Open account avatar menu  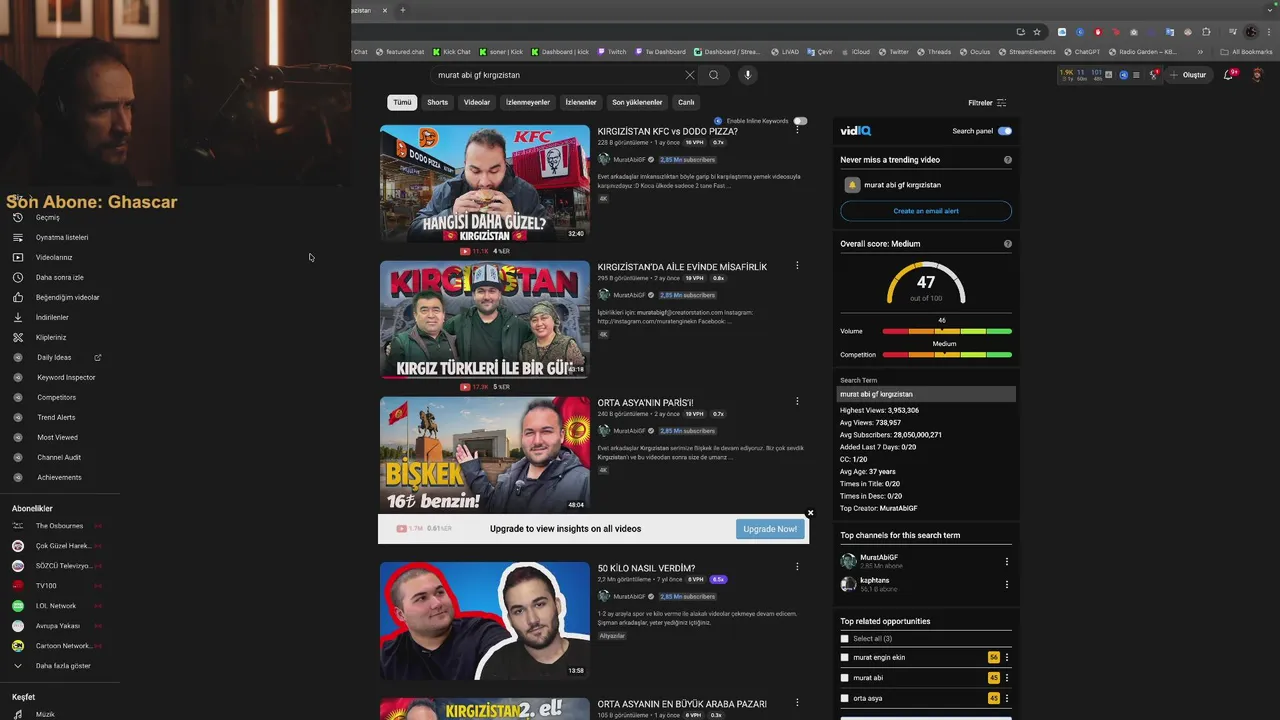[x=1258, y=75]
